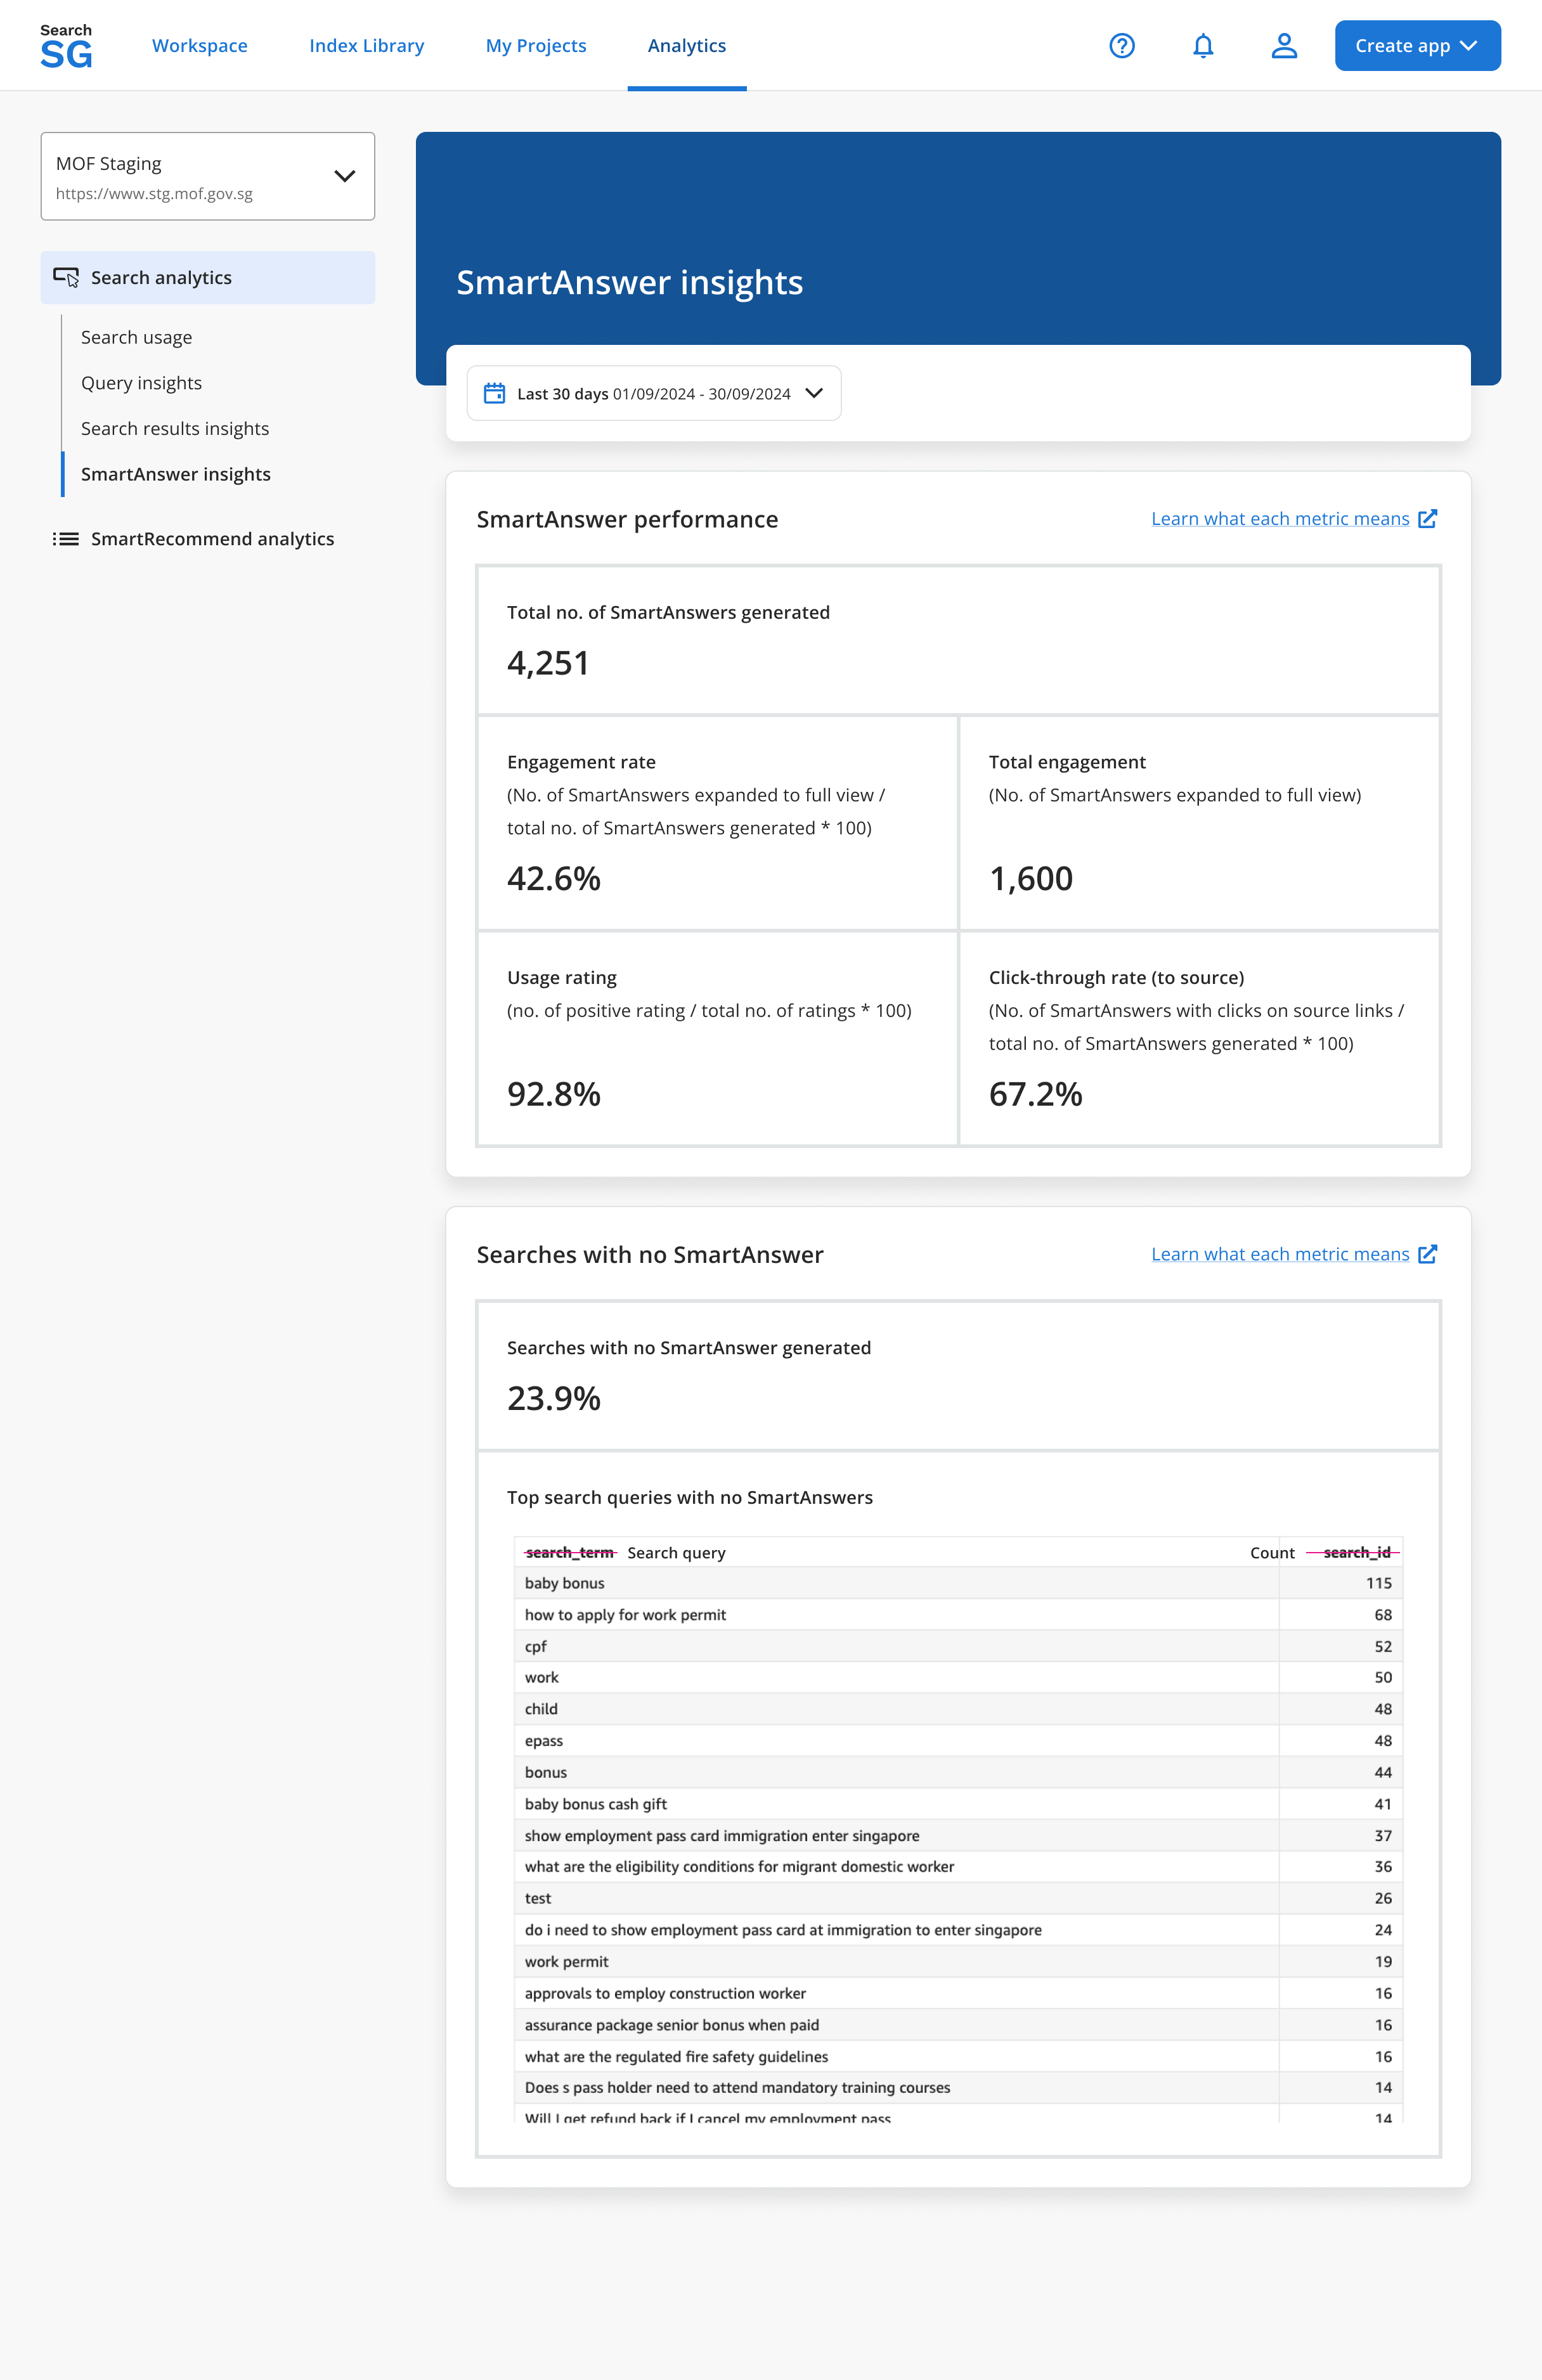Click the SearchSG logo
Image resolution: width=1542 pixels, height=2380 pixels.
pos(66,46)
